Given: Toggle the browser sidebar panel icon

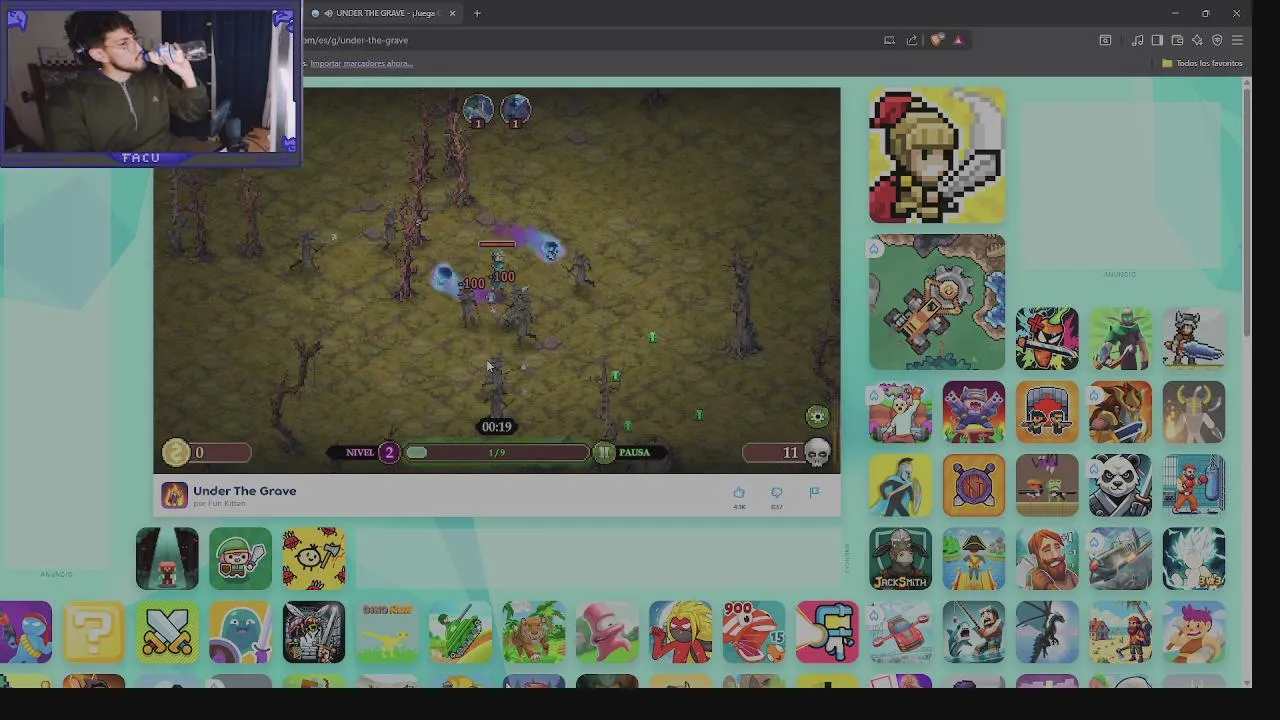Looking at the screenshot, I should 1157,40.
